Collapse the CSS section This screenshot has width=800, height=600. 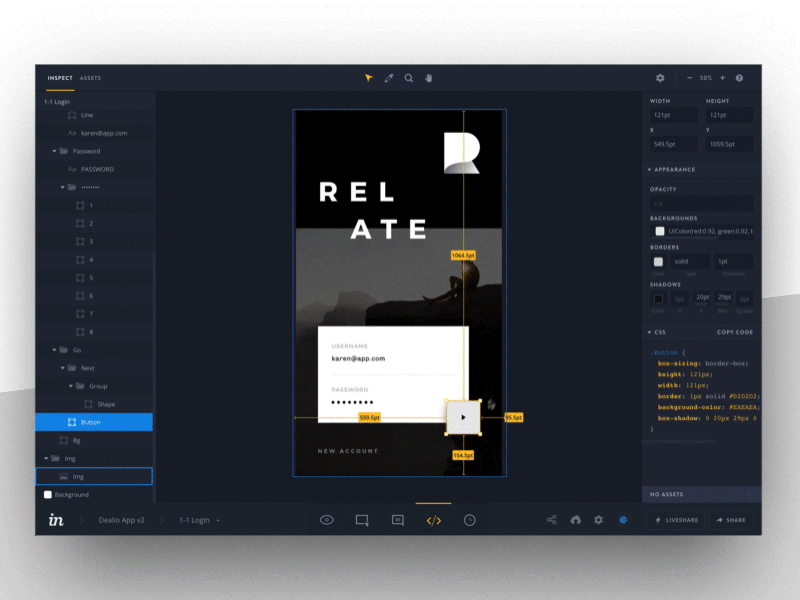pyautogui.click(x=649, y=332)
